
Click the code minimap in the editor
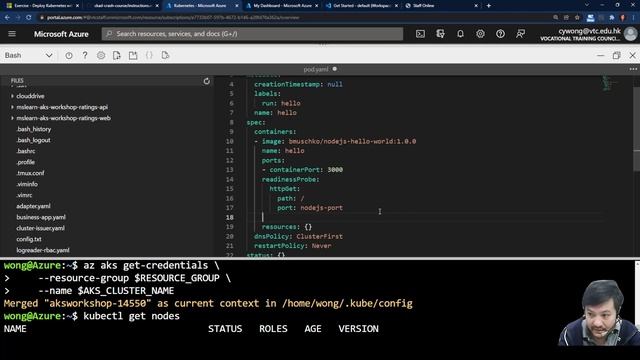click(x=608, y=83)
